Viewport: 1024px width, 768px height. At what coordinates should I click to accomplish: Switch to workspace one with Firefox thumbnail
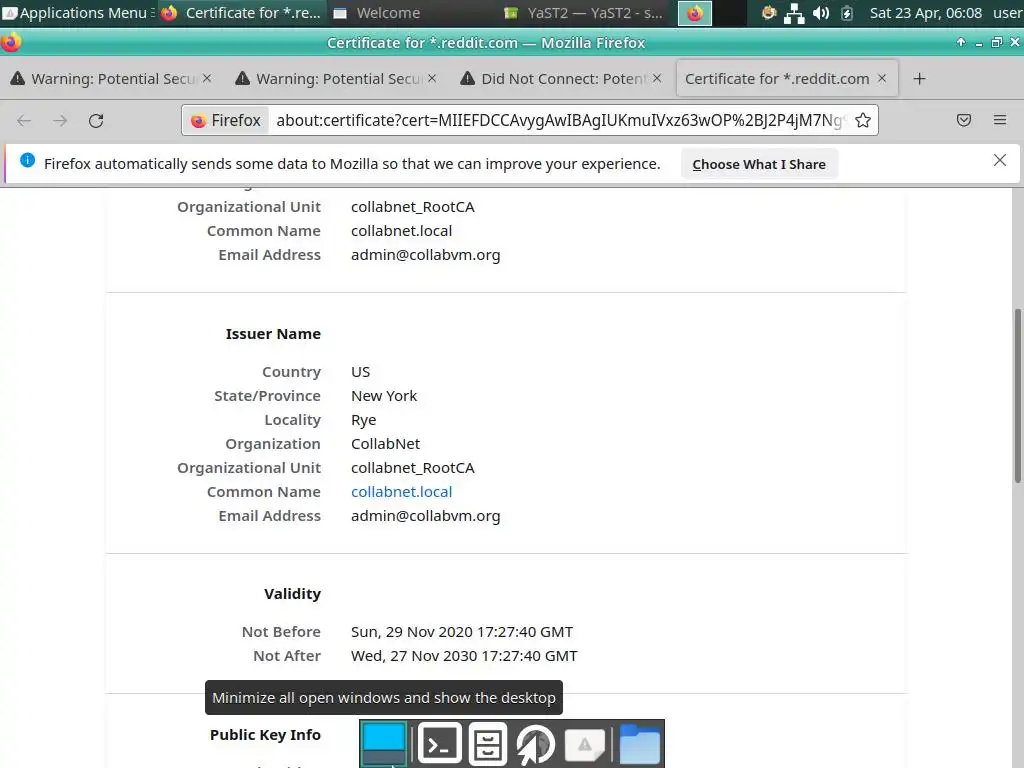tap(695, 13)
